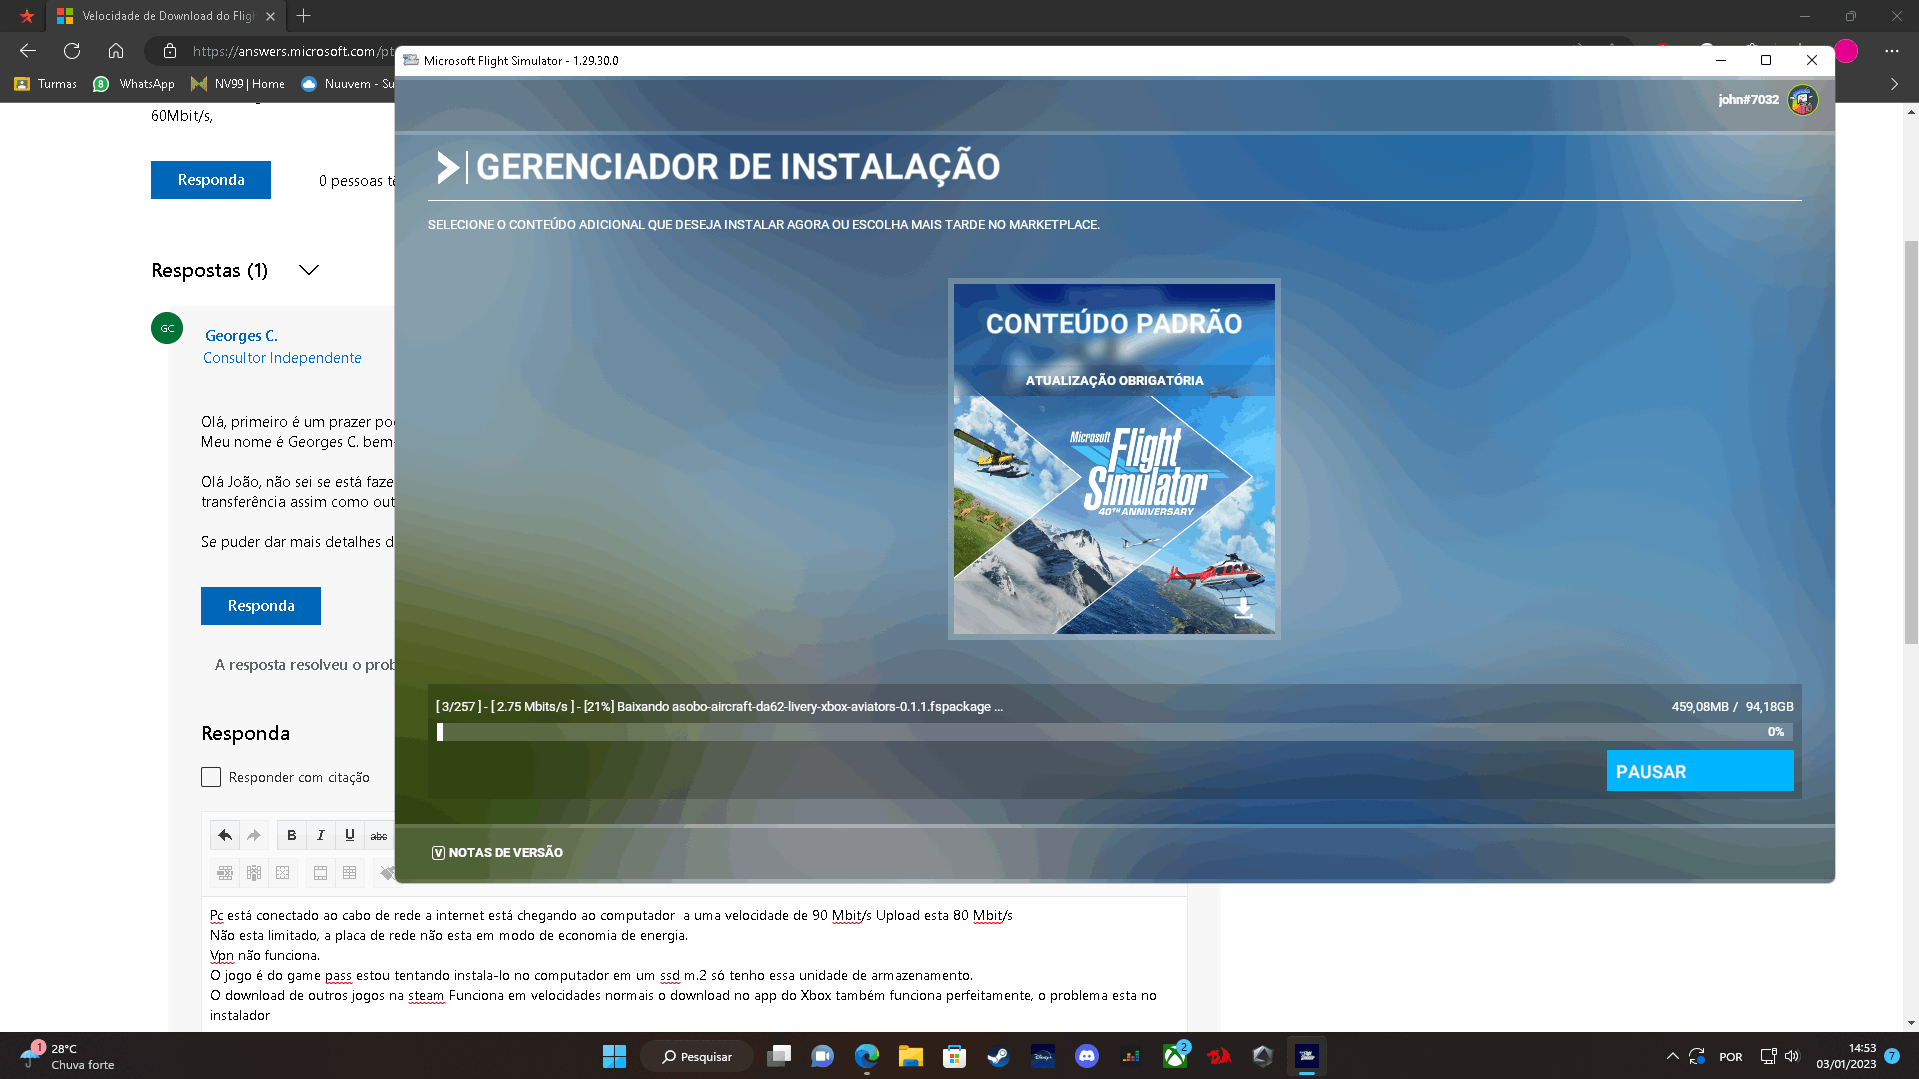Switch to Microsoft Edge on the taskbar
1919x1079 pixels.
867,1056
